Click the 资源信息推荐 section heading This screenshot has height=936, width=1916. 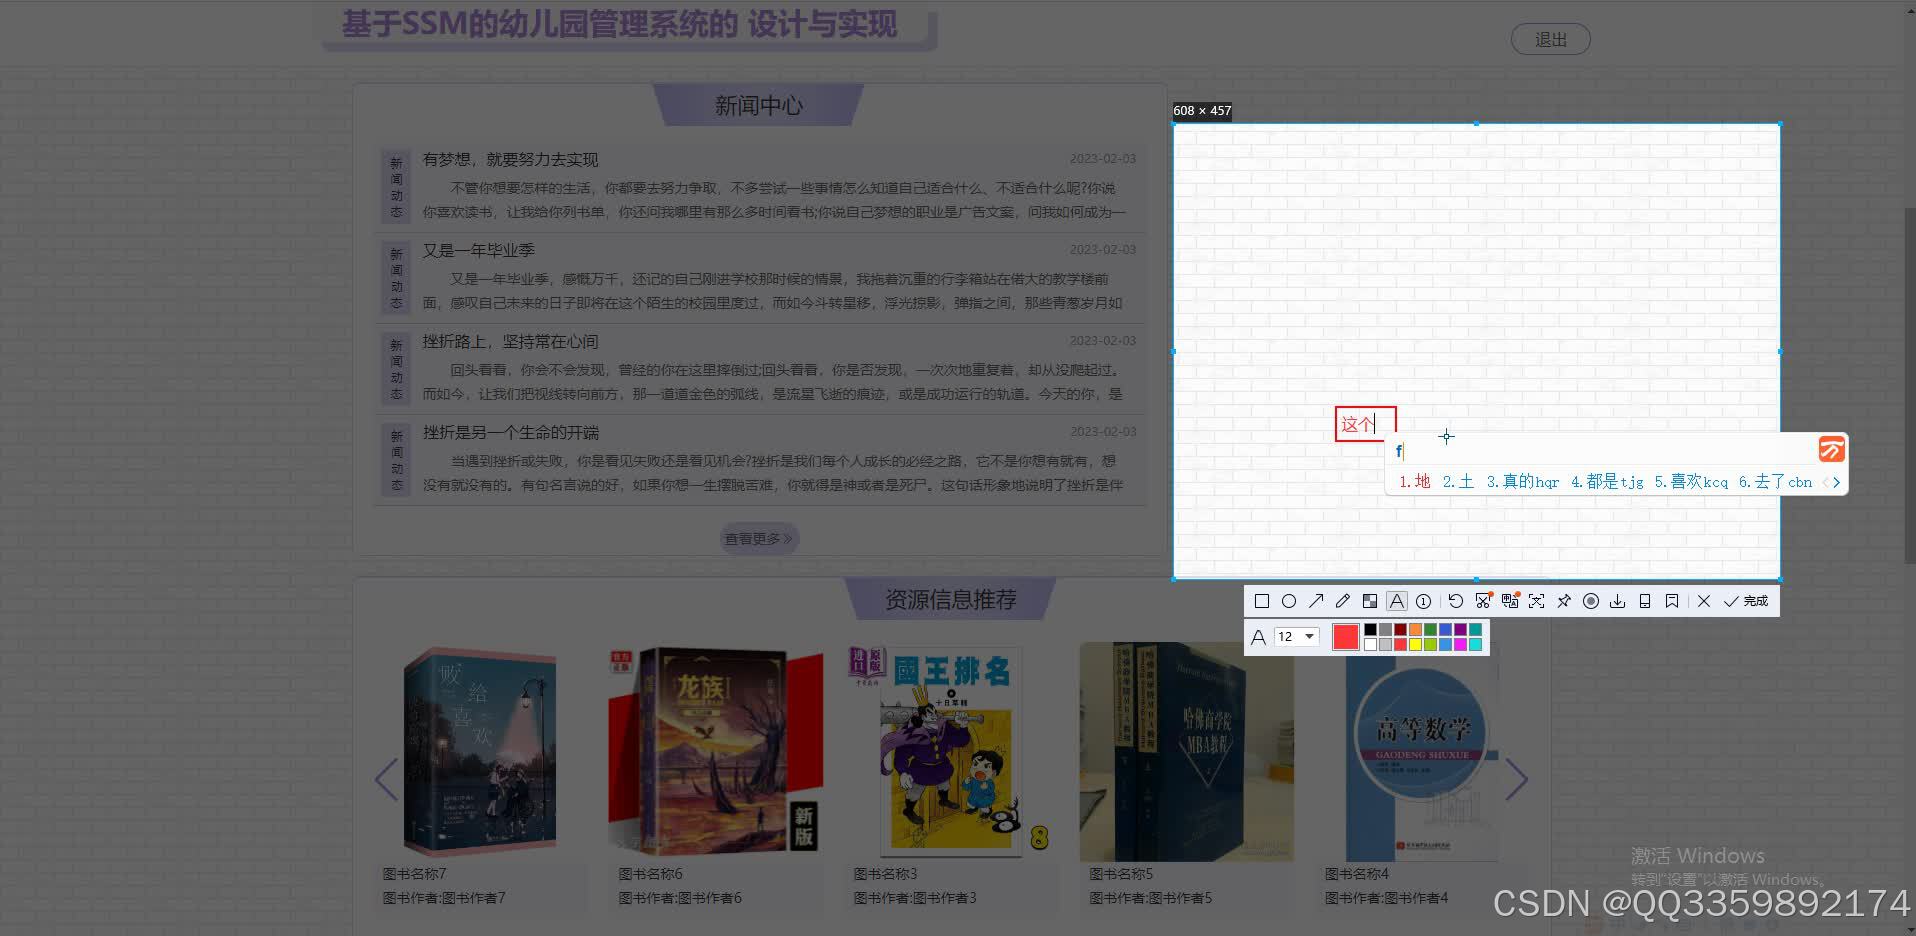coord(950,599)
